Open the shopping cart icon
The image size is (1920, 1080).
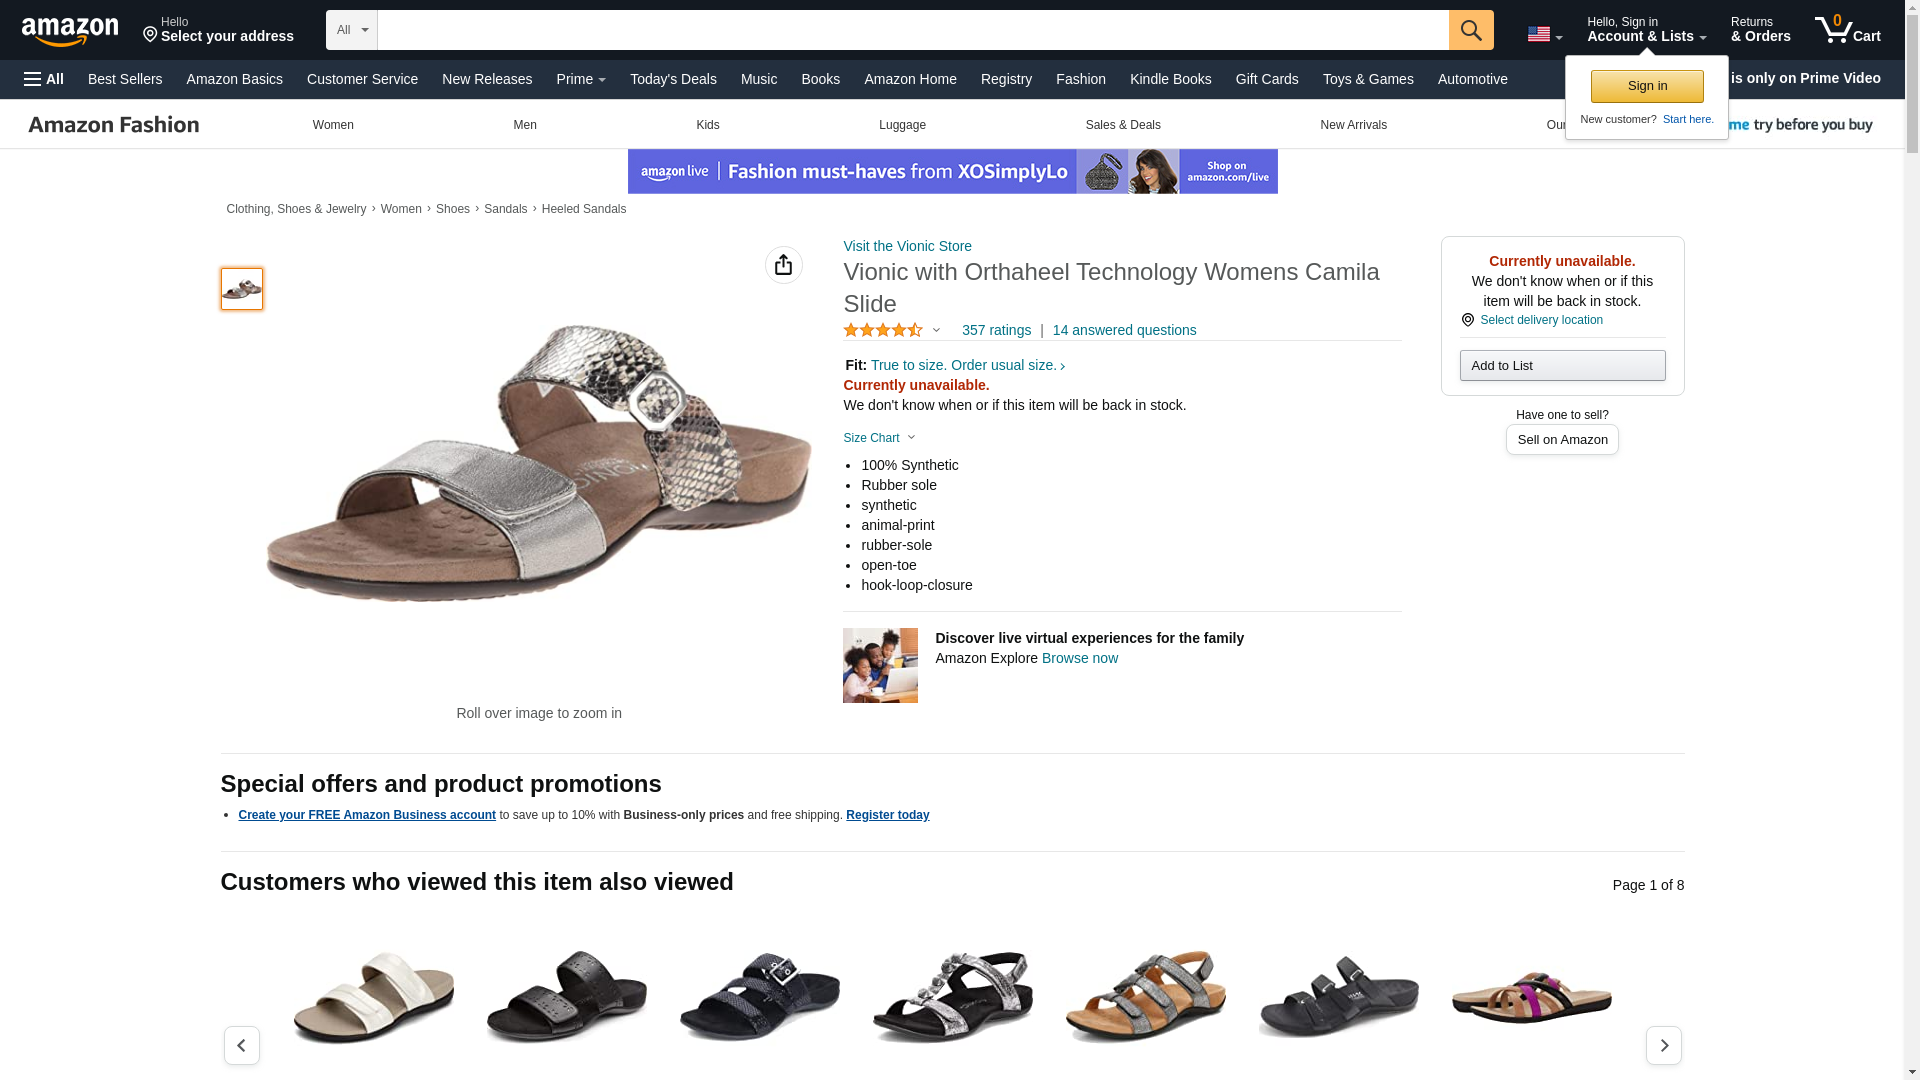coord(1846,30)
